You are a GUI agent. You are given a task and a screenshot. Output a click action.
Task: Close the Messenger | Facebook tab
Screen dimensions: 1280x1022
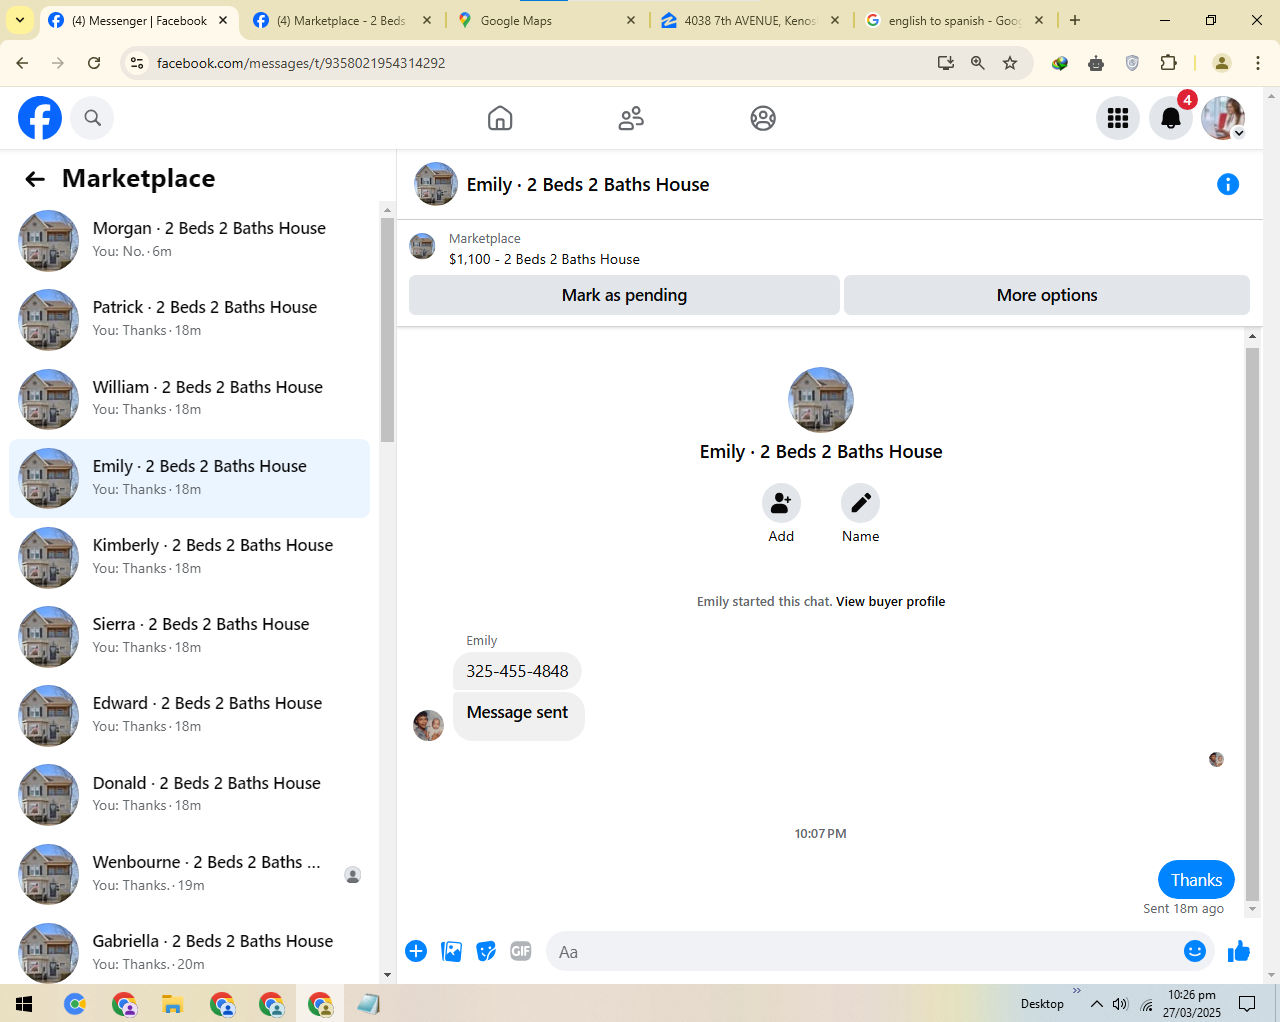point(223,20)
